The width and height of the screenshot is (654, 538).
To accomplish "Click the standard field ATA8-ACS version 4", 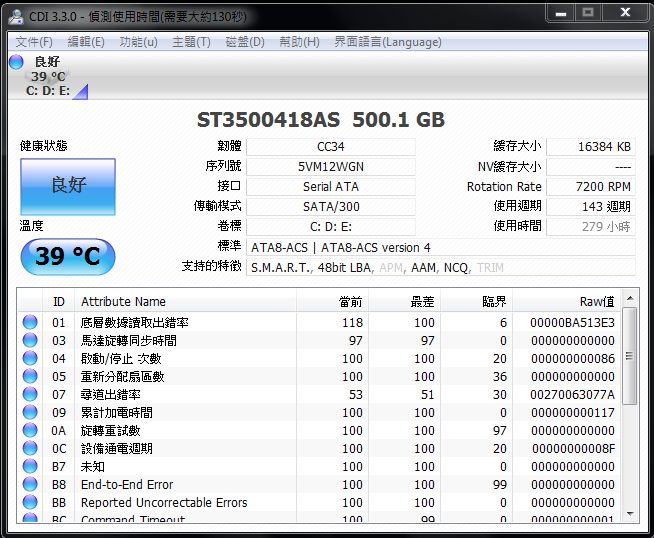I will coord(441,247).
